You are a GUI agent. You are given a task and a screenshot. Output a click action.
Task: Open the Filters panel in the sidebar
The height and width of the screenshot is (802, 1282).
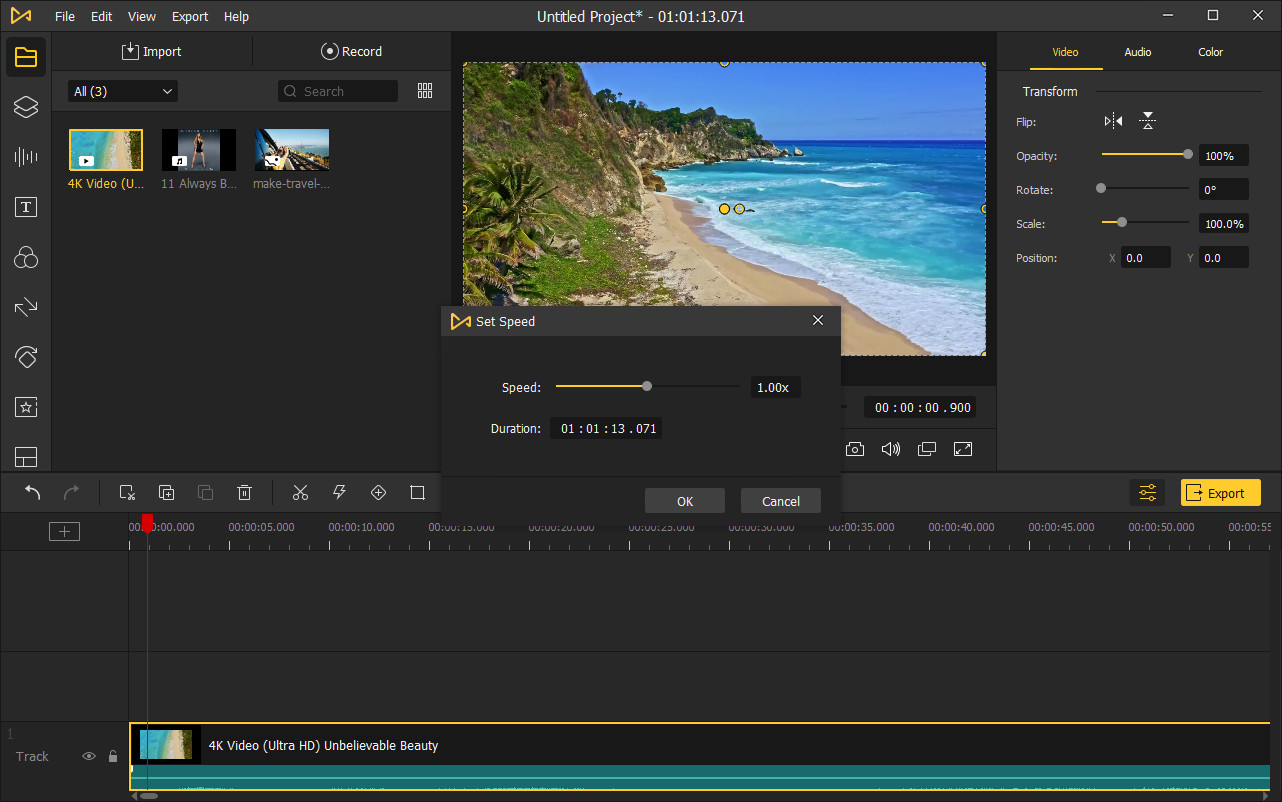[x=25, y=257]
